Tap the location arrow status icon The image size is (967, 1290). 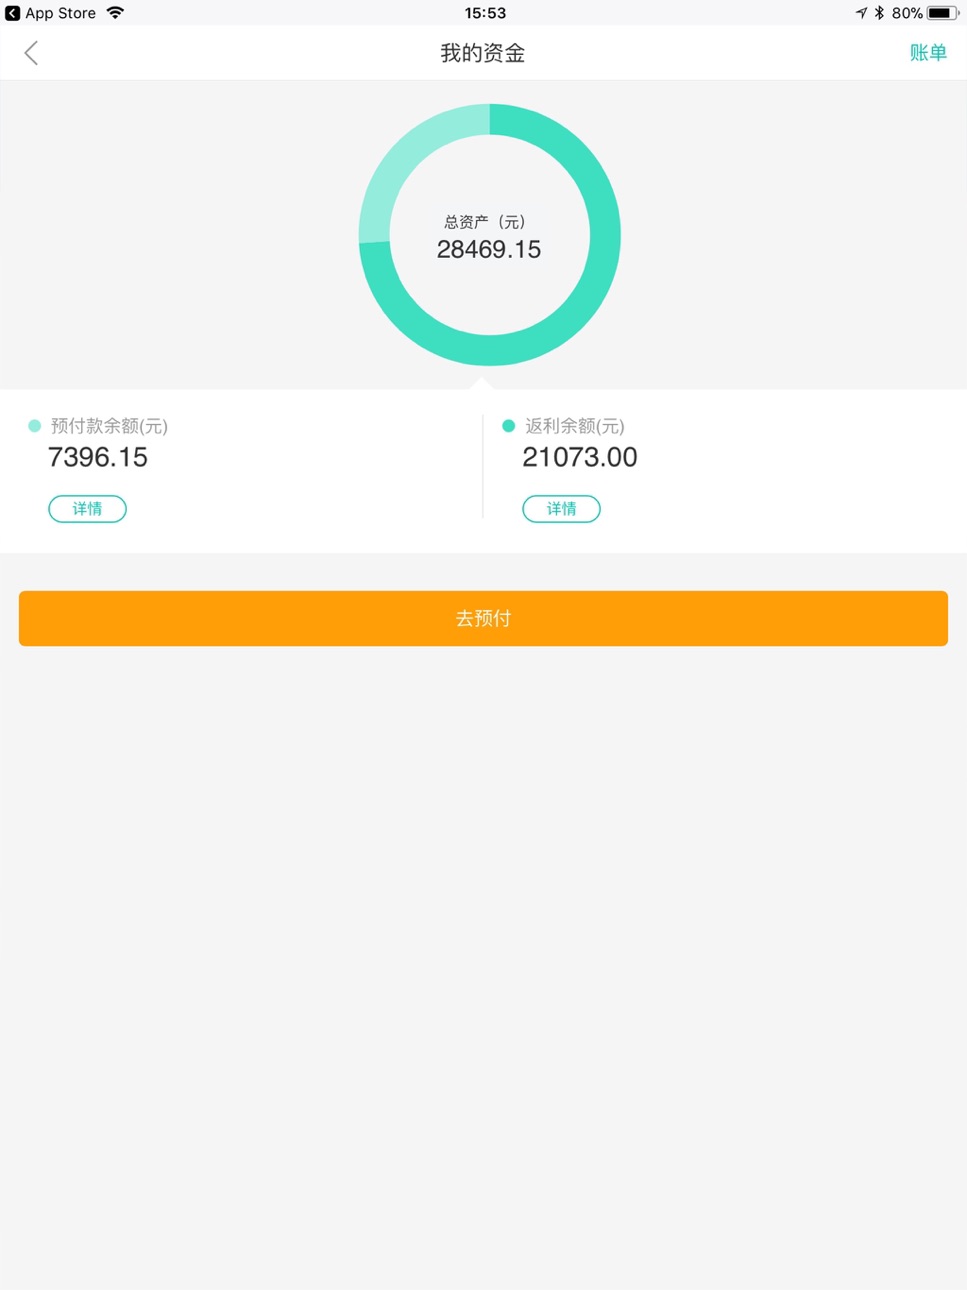click(861, 13)
